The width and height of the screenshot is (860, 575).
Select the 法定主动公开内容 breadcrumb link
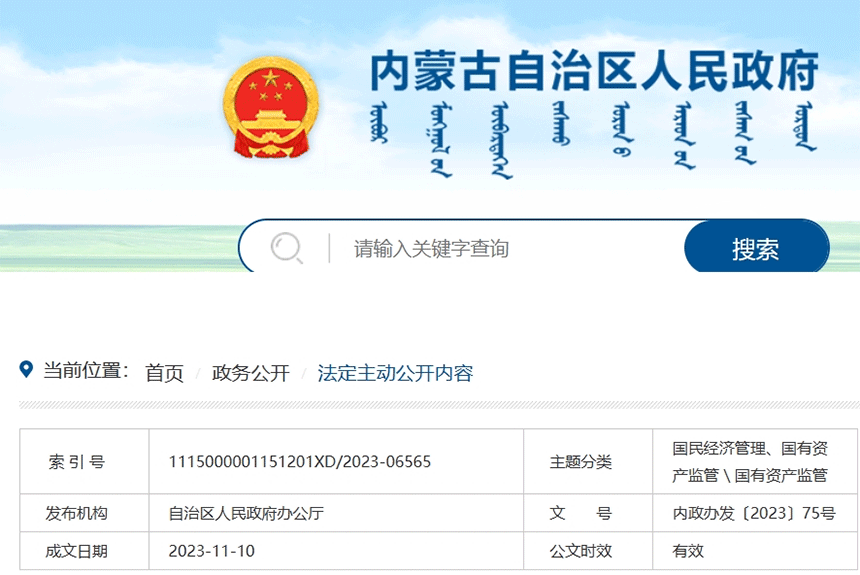click(x=395, y=373)
